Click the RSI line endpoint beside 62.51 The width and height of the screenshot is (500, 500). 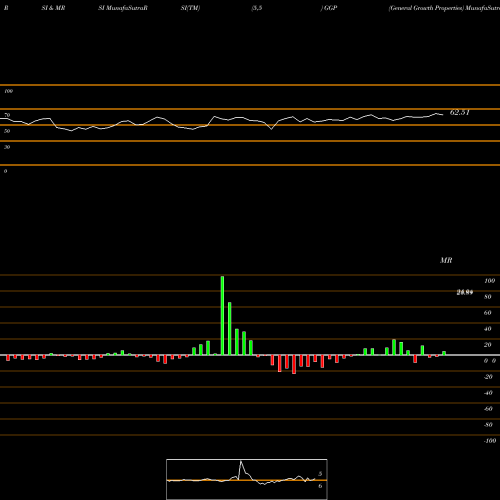(x=443, y=115)
